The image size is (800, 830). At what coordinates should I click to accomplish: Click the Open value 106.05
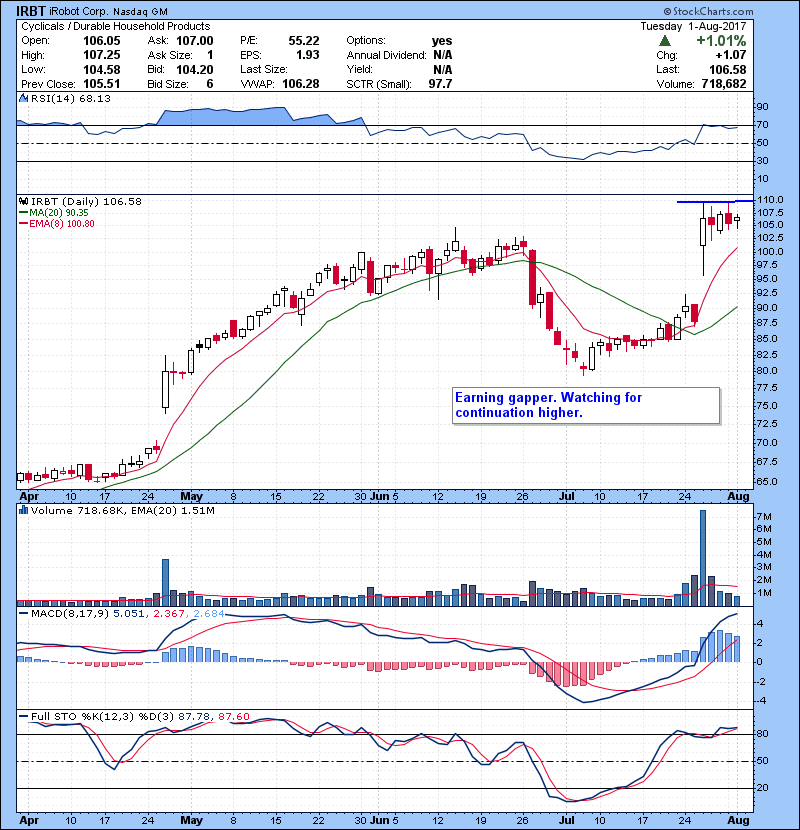(x=102, y=41)
